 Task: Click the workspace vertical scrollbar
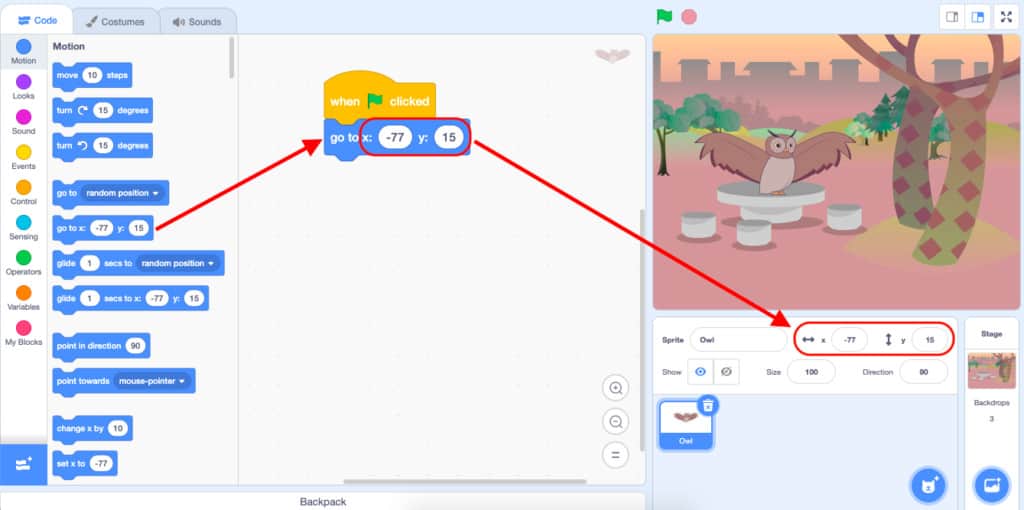coord(641,330)
